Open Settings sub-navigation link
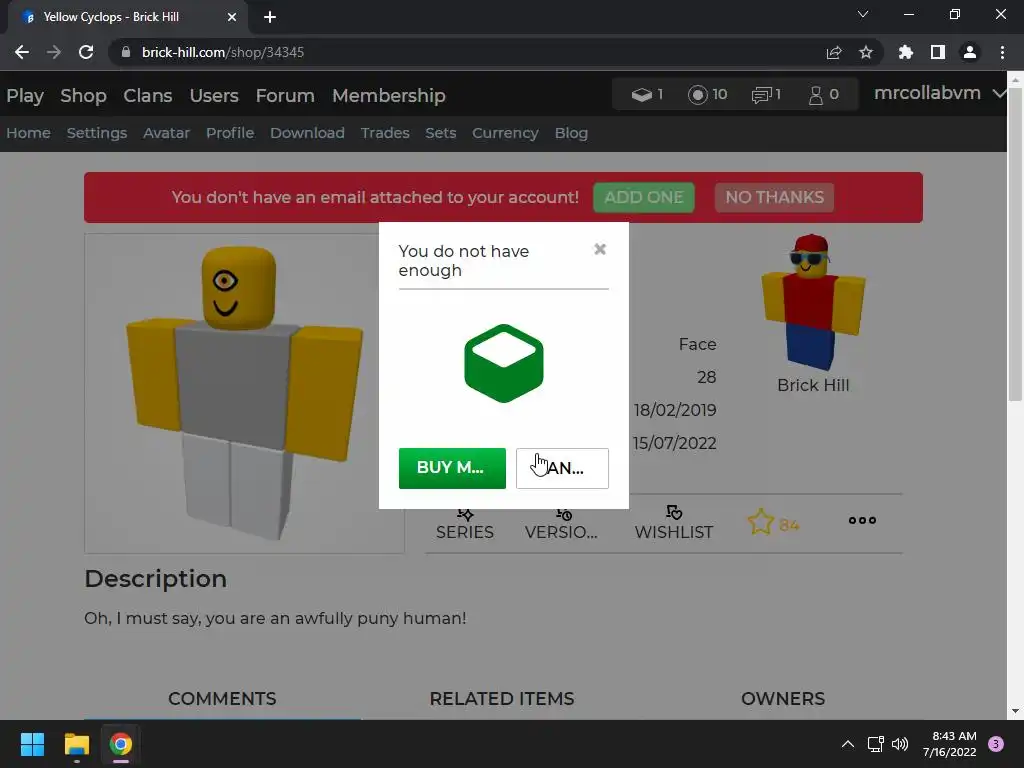 [97, 133]
